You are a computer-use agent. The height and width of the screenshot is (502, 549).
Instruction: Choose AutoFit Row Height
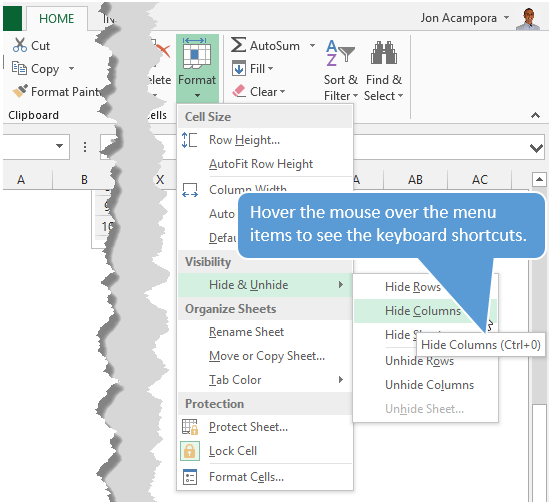[265, 164]
